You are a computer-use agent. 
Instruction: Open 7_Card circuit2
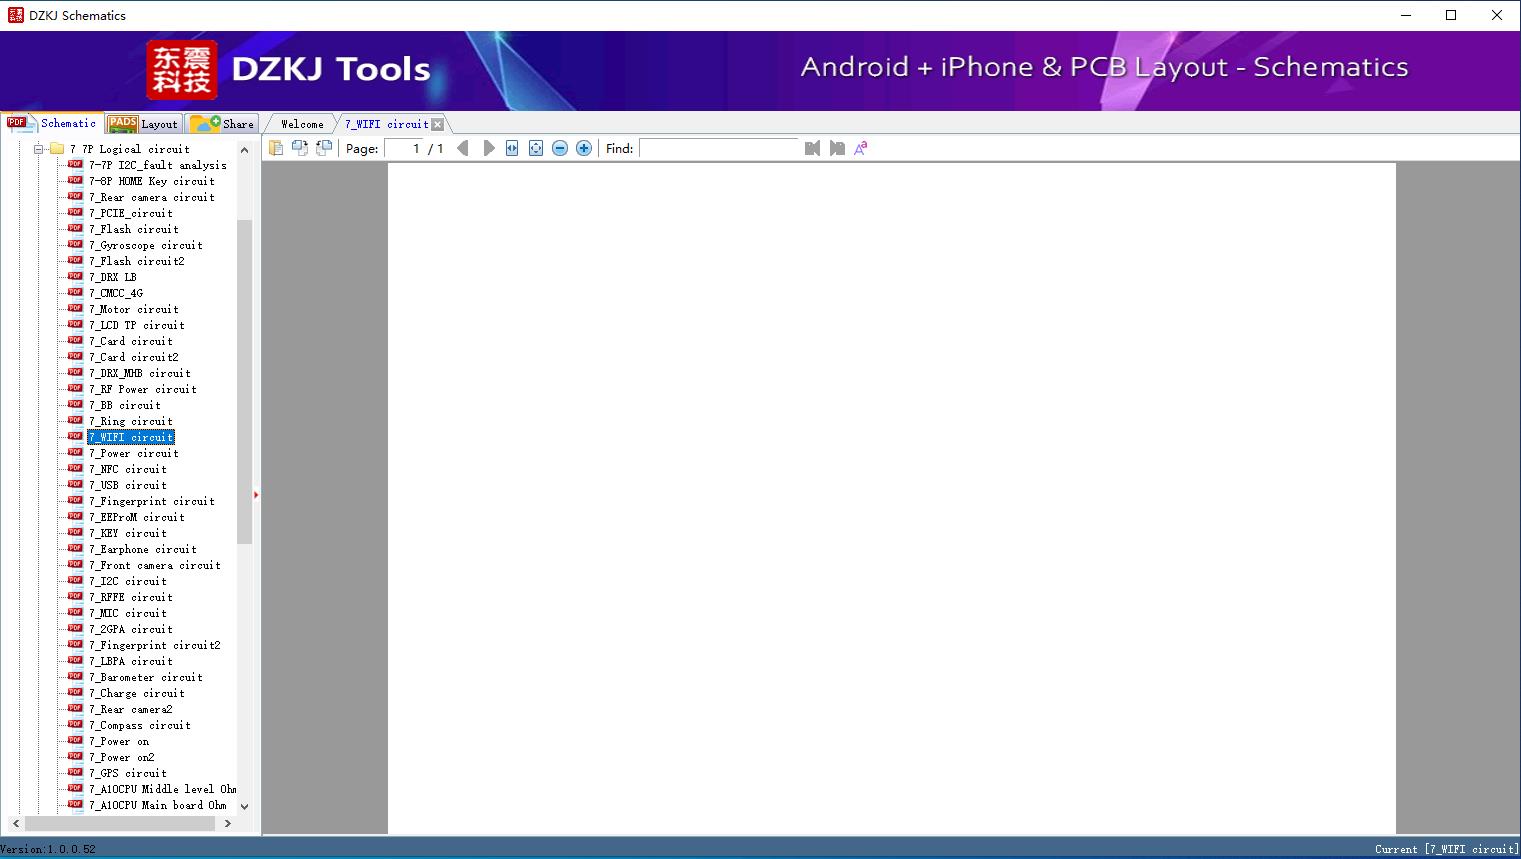pos(134,357)
